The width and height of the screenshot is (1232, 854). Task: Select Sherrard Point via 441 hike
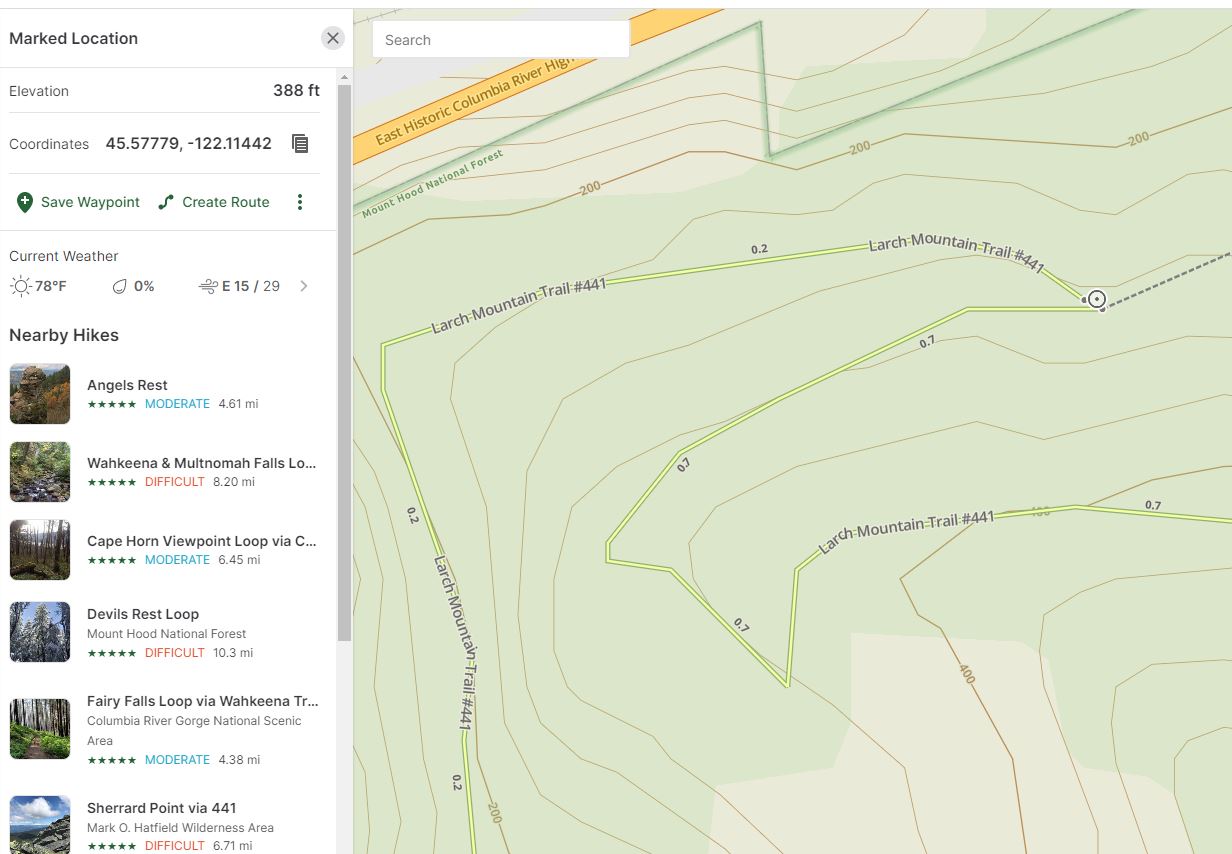[162, 808]
